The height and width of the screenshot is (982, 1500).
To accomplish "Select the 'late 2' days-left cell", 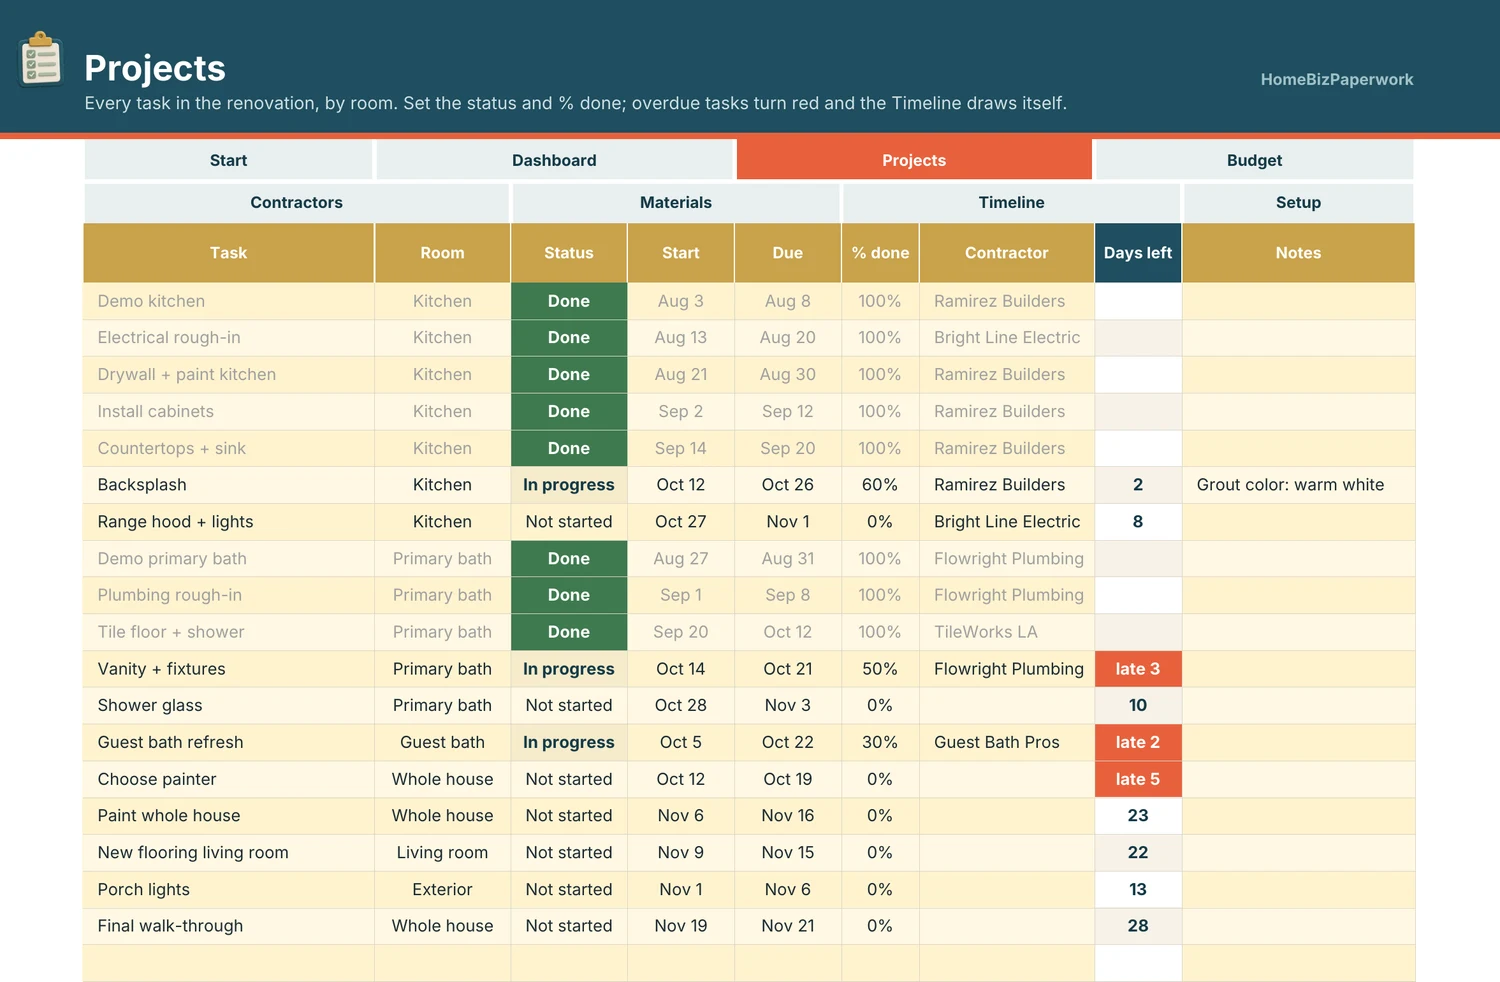I will tap(1138, 742).
